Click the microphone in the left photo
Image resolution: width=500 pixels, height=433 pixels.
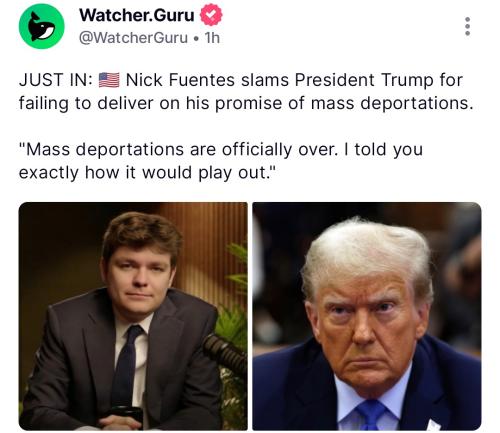(226, 353)
